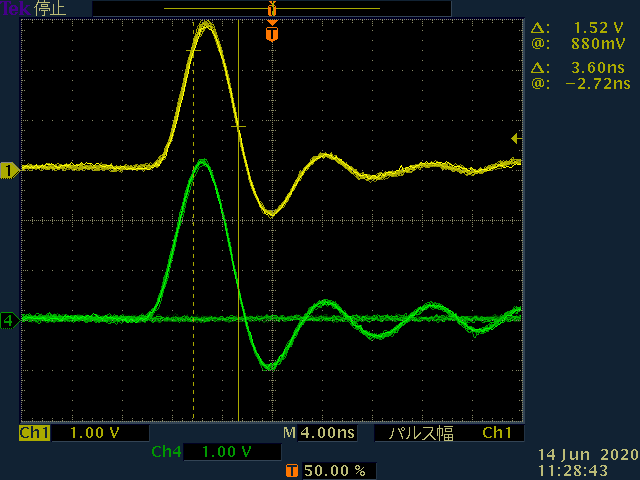Click the date readout 14 Jun 2020

(588, 455)
